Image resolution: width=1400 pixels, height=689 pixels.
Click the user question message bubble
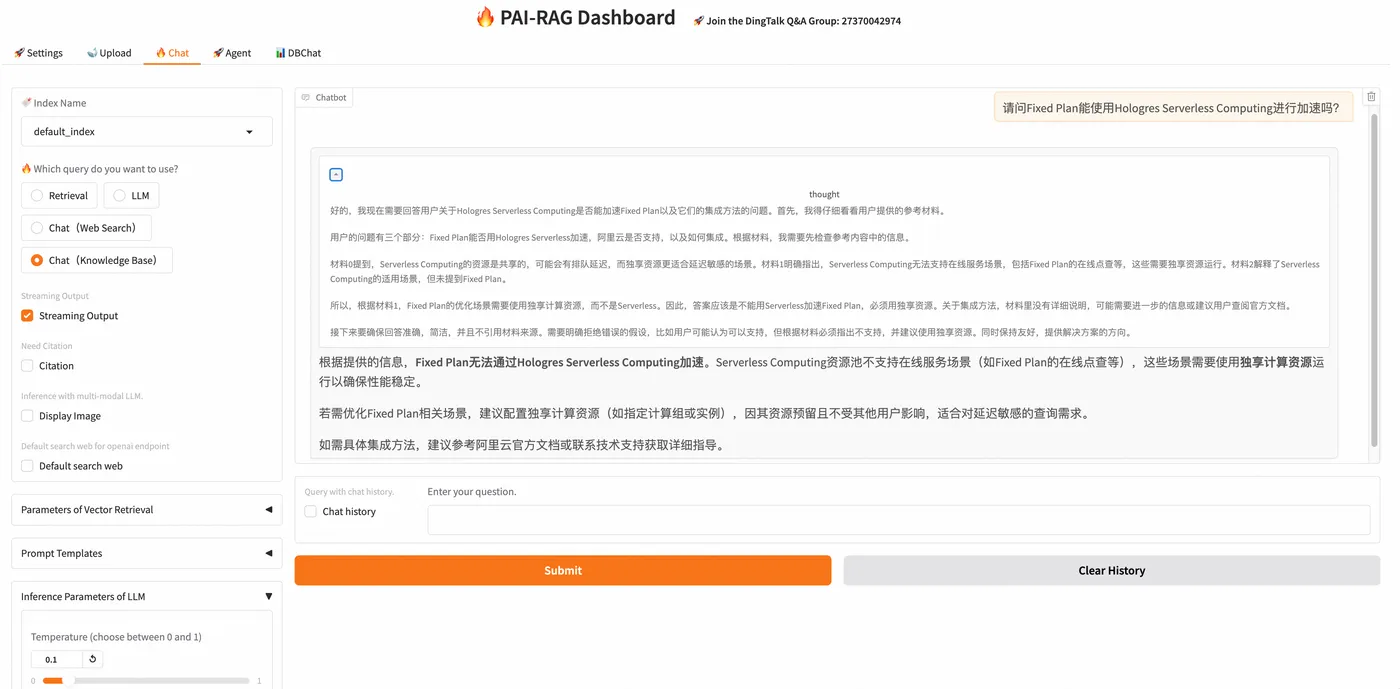pos(1173,108)
